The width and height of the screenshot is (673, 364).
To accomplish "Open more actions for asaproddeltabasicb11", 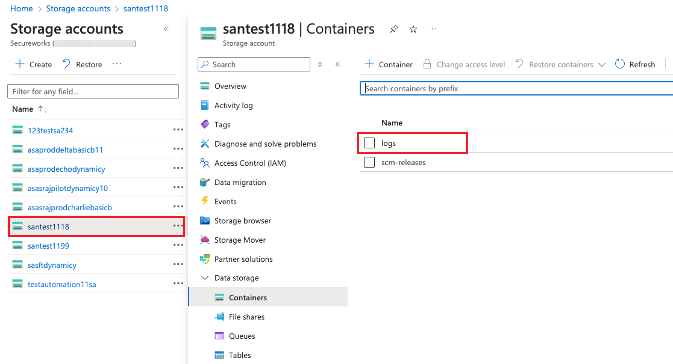I will (x=178, y=149).
